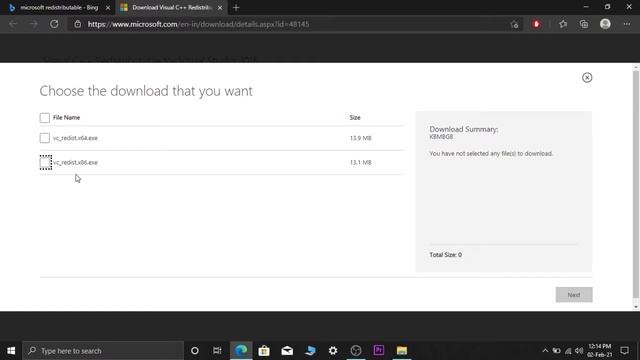
Task: Open Edge settings and more menu
Action: pos(627,24)
